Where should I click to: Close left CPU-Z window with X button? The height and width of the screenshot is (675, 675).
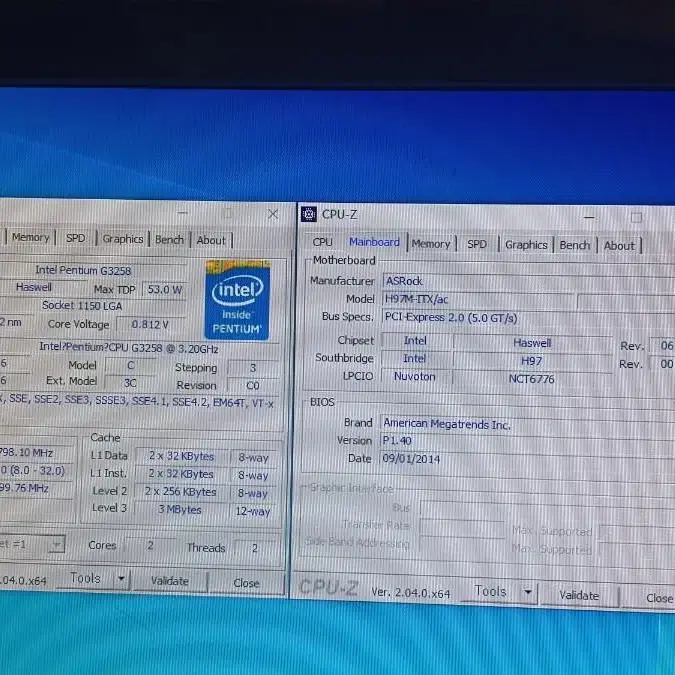pyautogui.click(x=273, y=214)
